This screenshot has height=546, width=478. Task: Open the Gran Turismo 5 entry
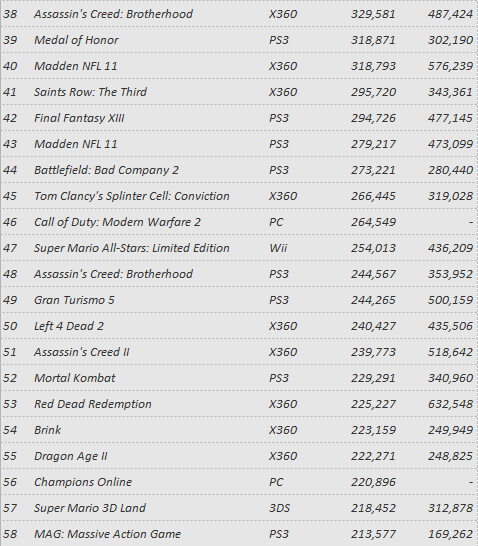74,300
